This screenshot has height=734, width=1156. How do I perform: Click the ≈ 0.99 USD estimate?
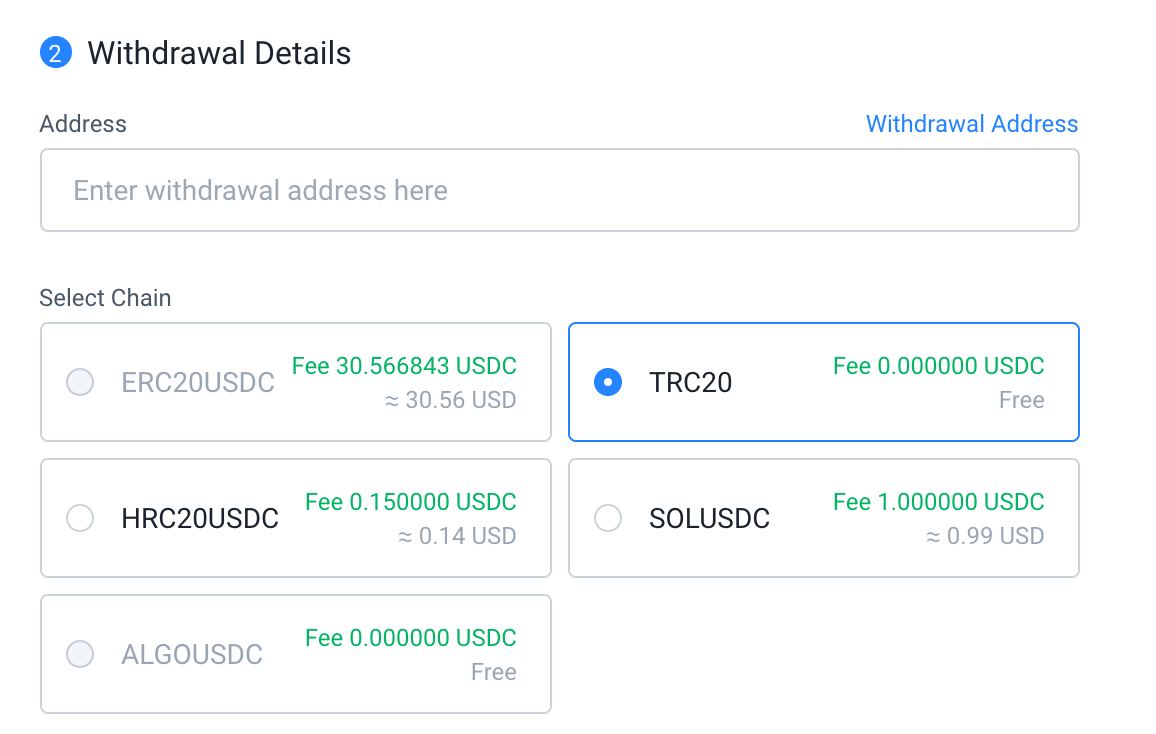(984, 536)
